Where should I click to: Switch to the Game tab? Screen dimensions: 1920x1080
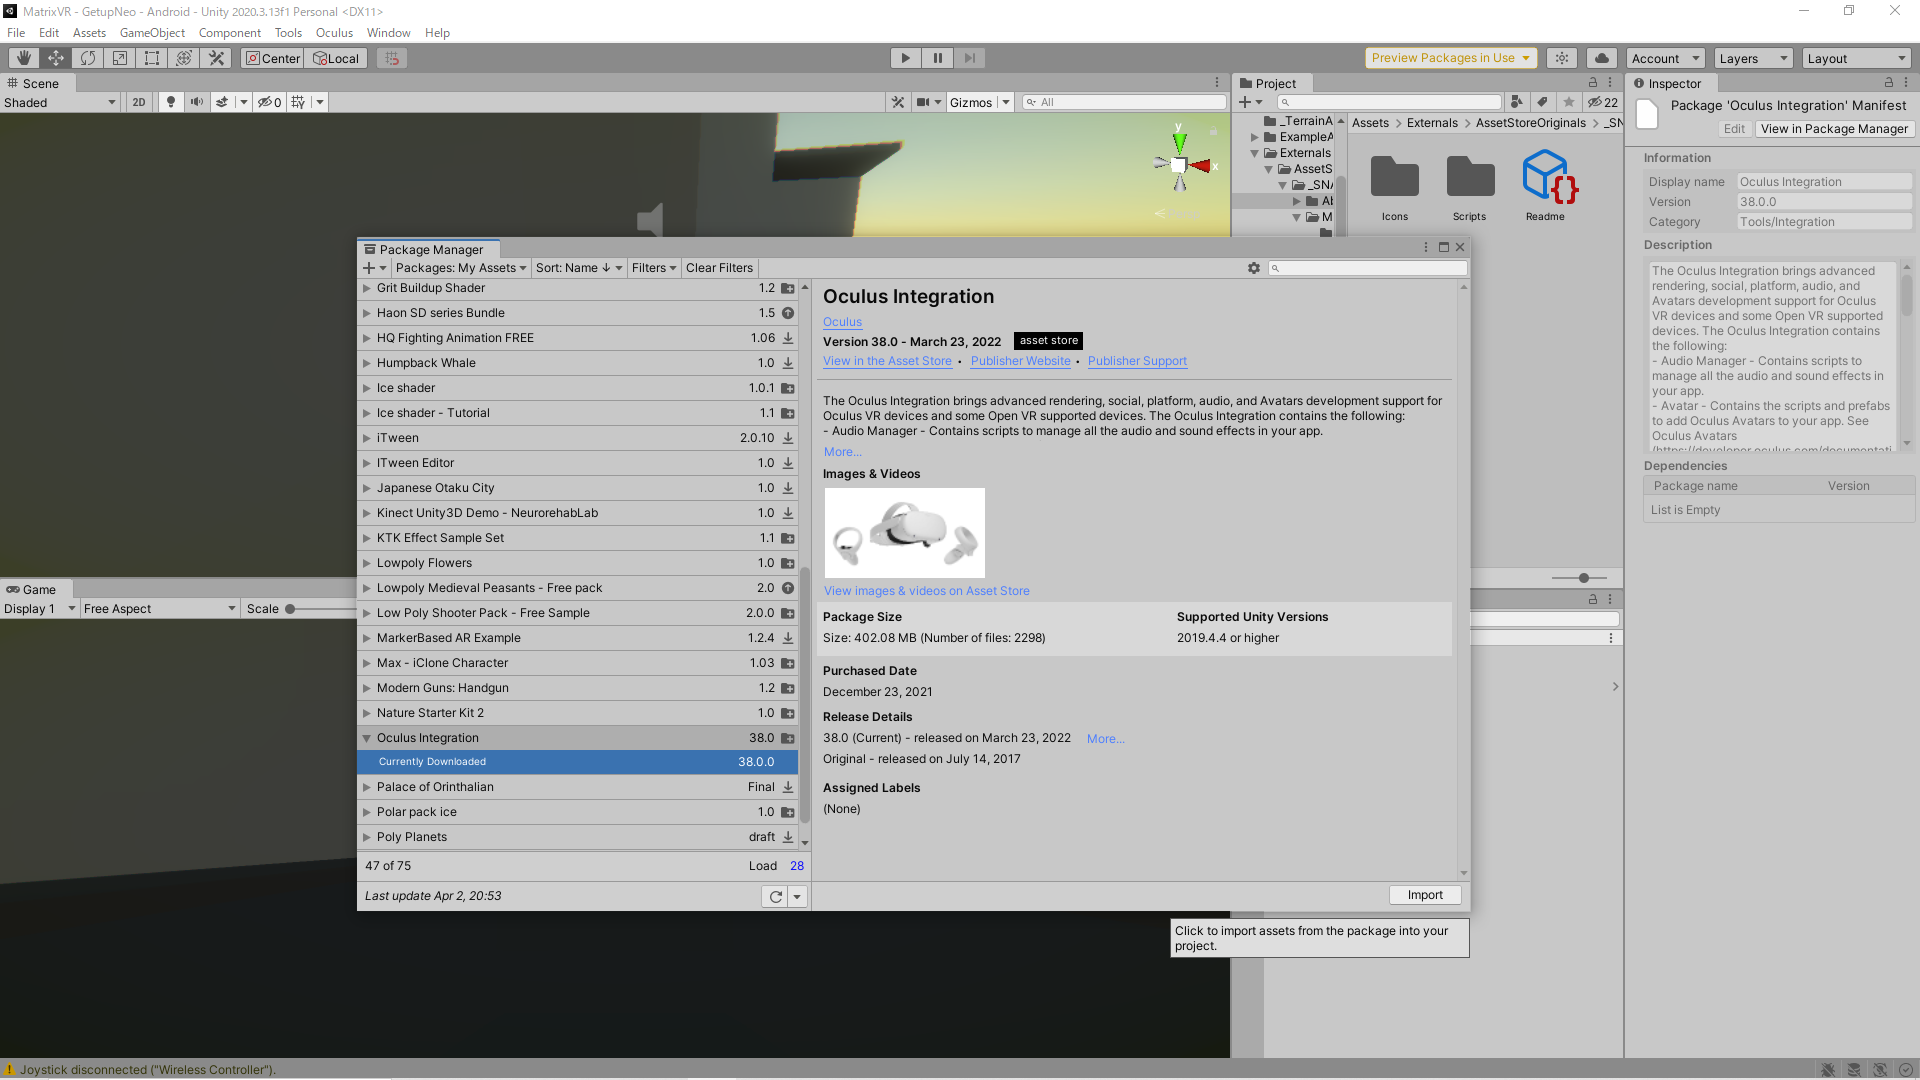35,589
